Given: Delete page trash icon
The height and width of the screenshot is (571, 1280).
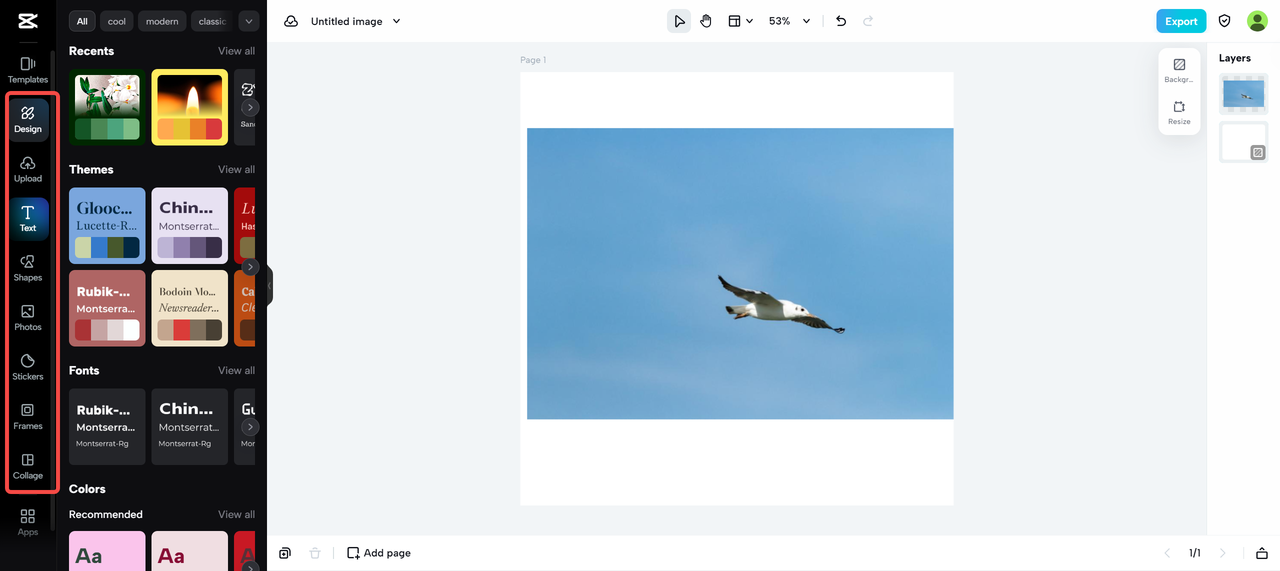Looking at the screenshot, I should point(315,553).
